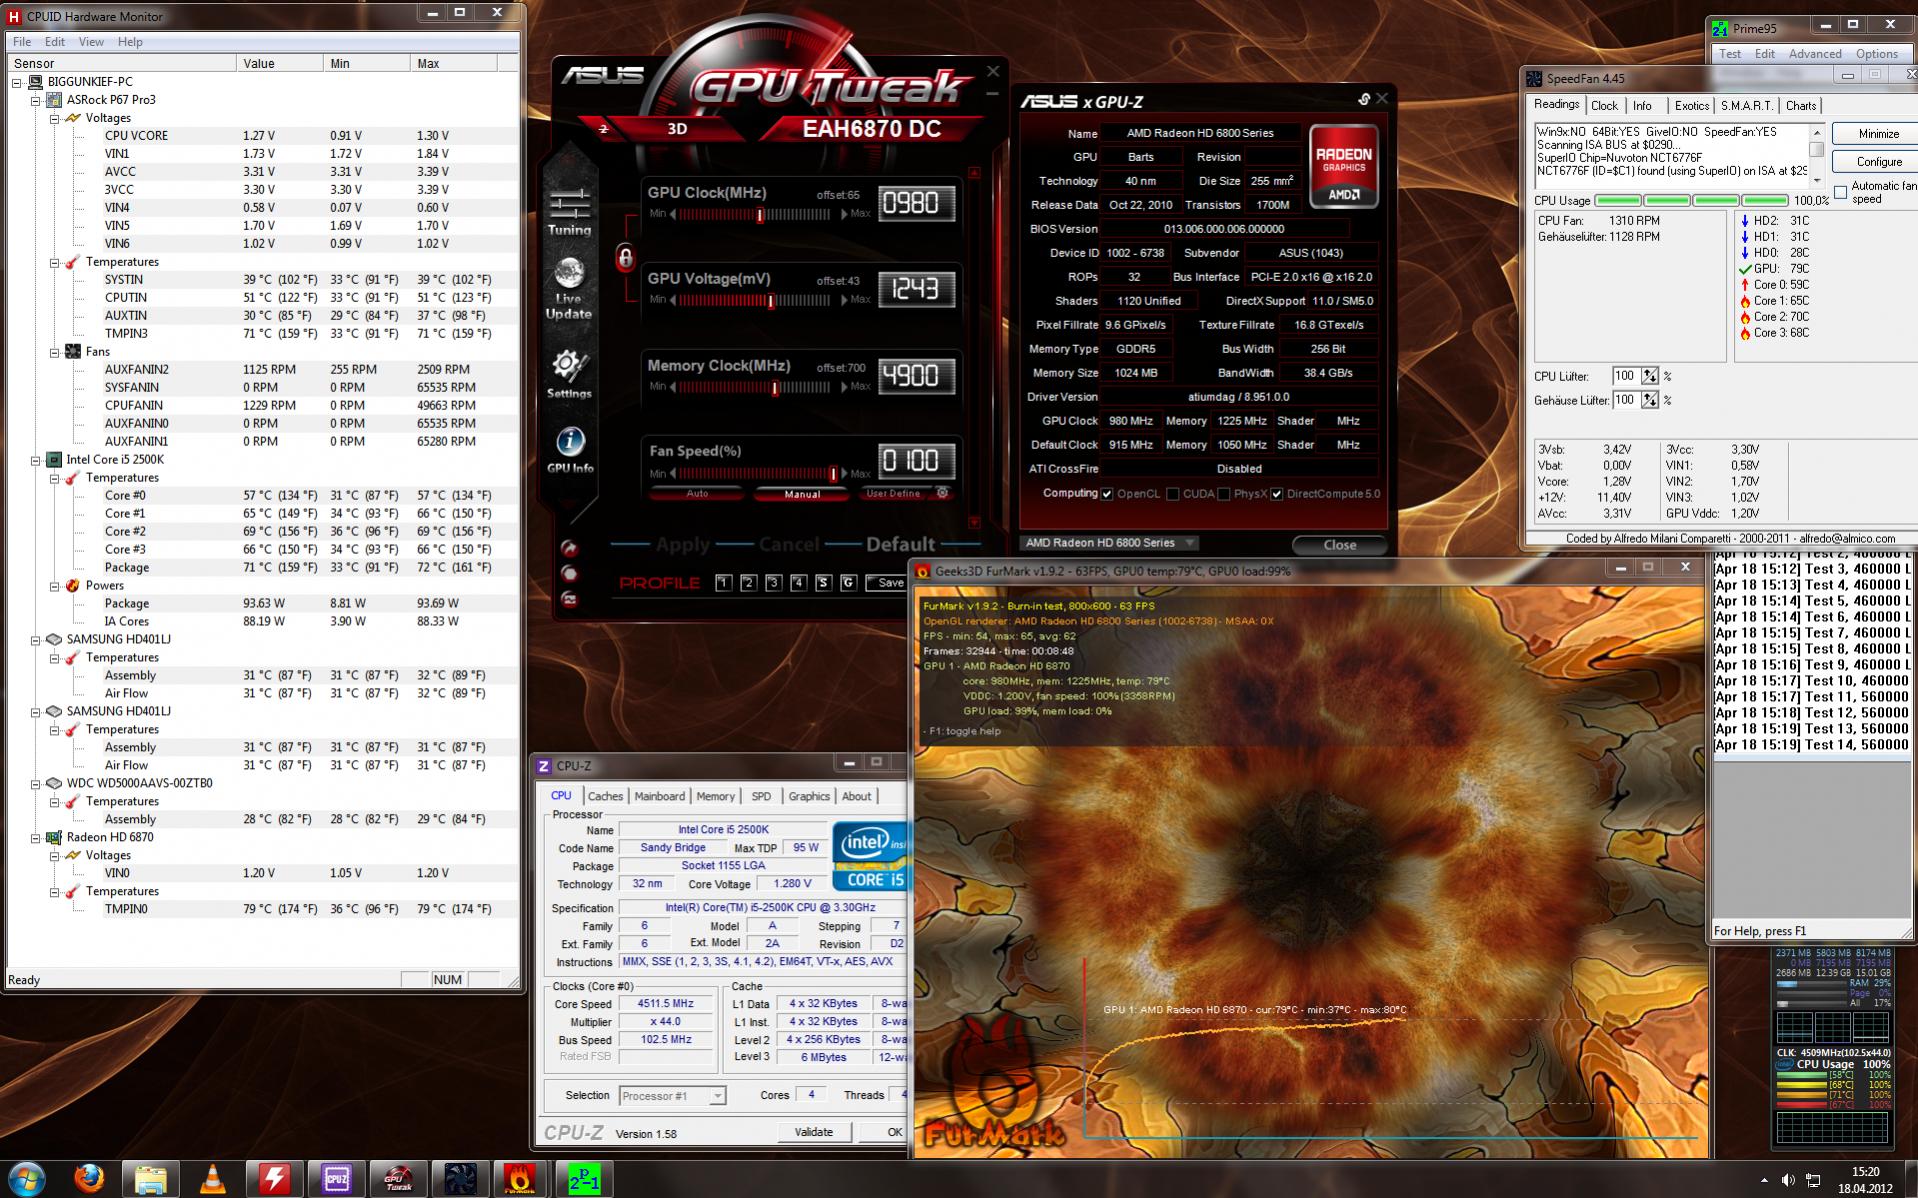Screen dimensions: 1918x1198
Task: Click the Memory Clock value display 4900
Action: coord(915,376)
